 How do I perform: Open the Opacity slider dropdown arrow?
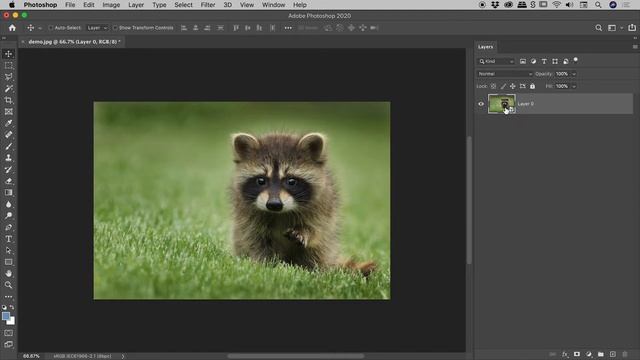tap(574, 74)
